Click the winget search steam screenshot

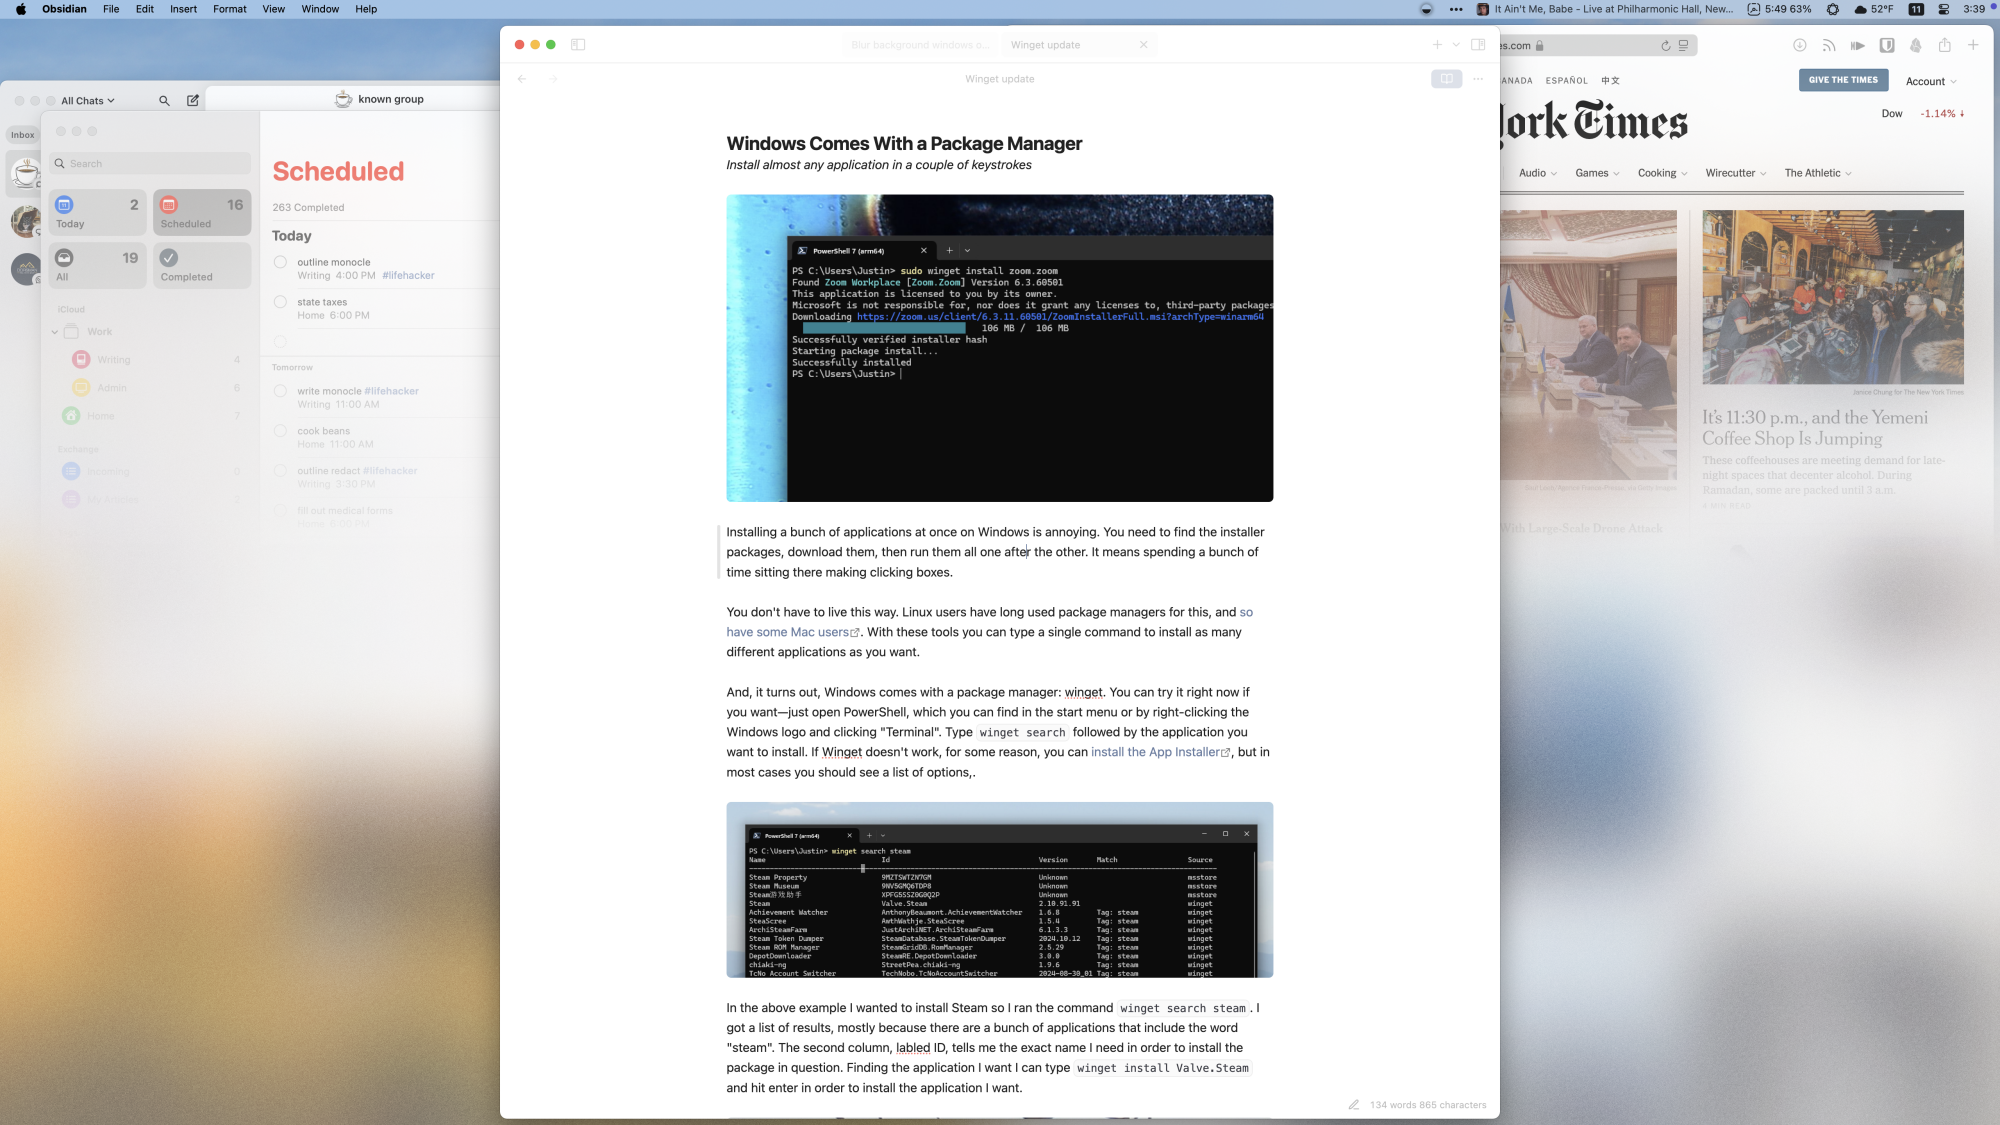[1000, 890]
